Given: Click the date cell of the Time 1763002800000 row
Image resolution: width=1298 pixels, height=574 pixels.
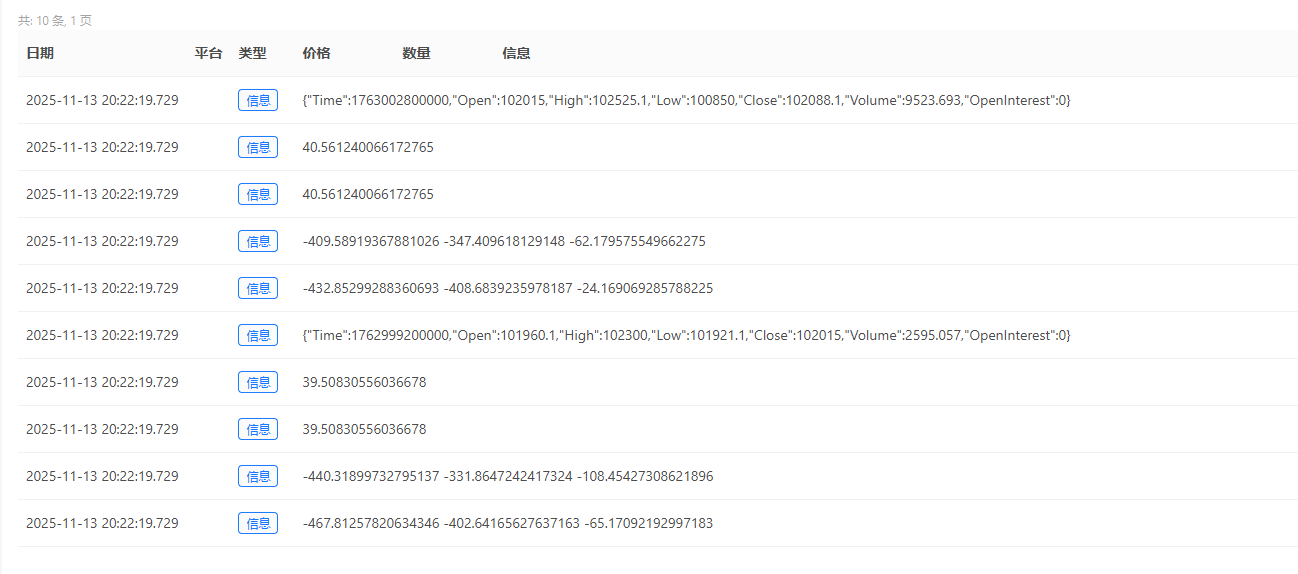Looking at the screenshot, I should (102, 100).
